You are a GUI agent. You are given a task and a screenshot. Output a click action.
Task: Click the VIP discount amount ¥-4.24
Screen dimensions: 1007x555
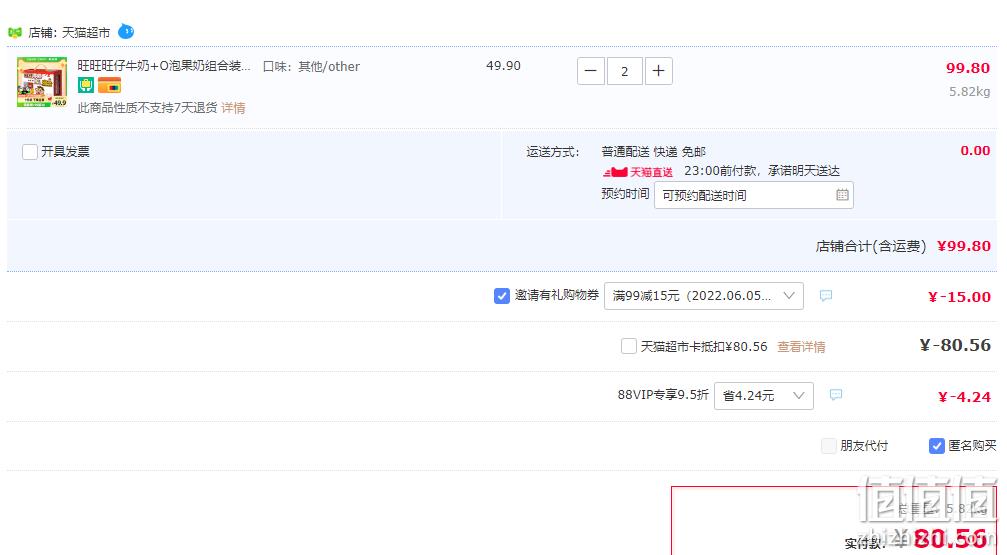[x=964, y=397]
